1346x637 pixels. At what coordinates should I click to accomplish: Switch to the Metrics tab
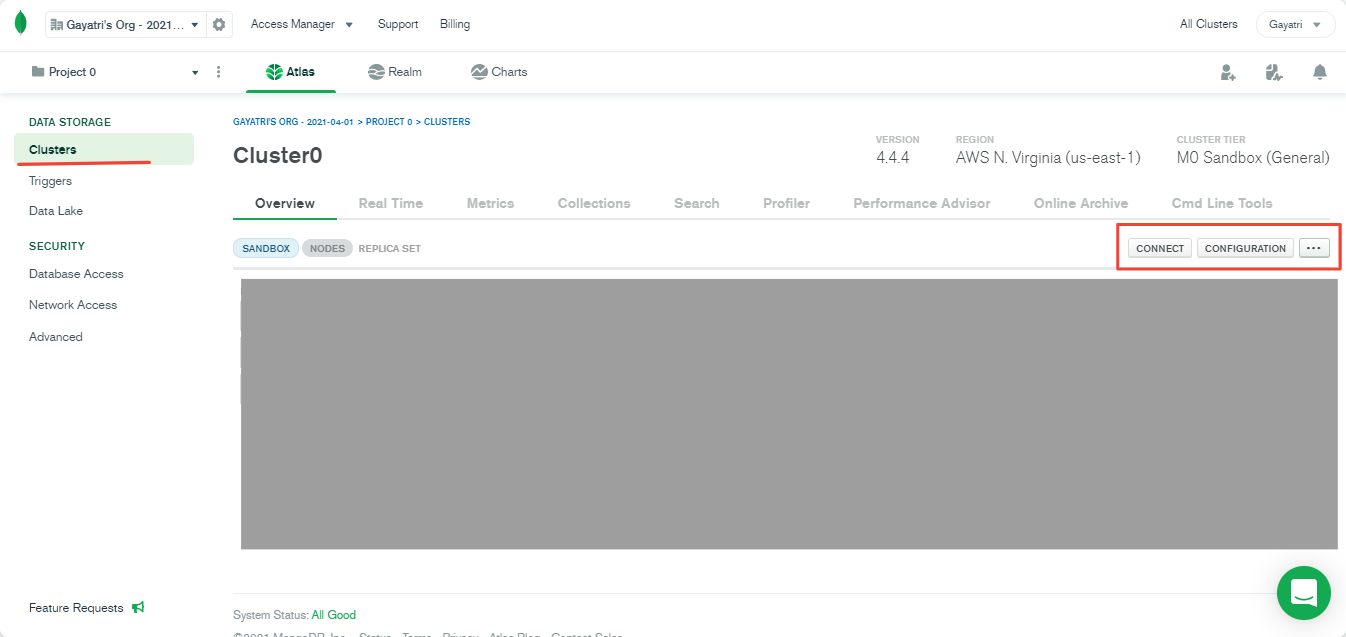[x=490, y=203]
